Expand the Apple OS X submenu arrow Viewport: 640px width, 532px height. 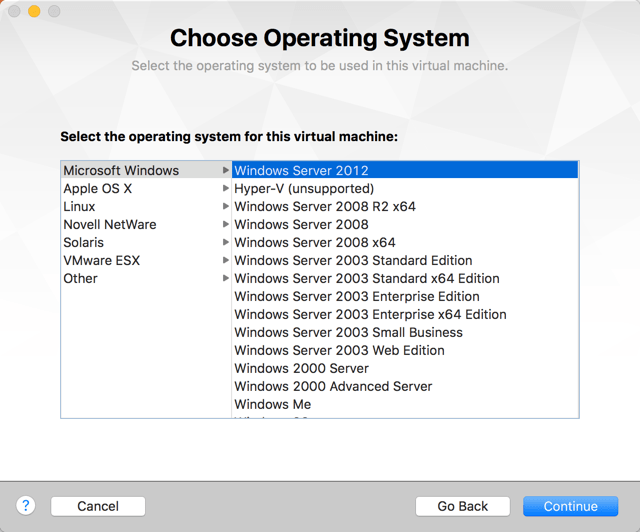[226, 189]
